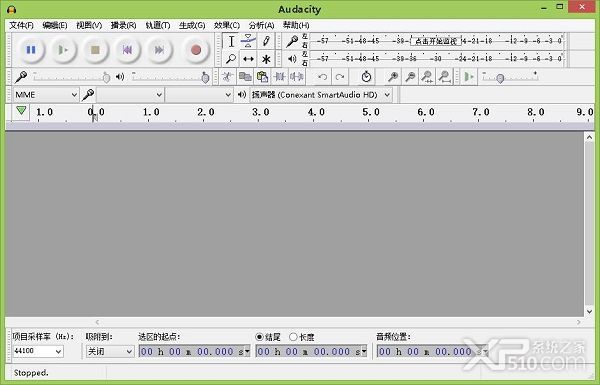Image resolution: width=600 pixels, height=385 pixels.
Task: Open the recording device dropdown
Action: (130, 95)
